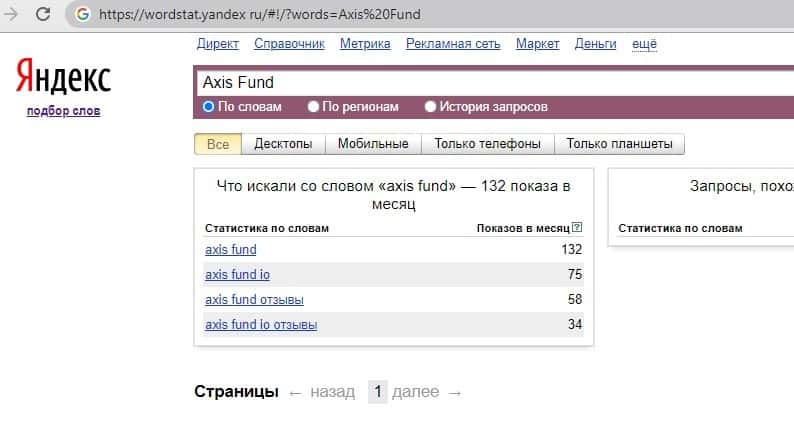The width and height of the screenshot is (794, 428).
Task: Switch to the Только планшеты tab
Action: pyautogui.click(x=619, y=144)
